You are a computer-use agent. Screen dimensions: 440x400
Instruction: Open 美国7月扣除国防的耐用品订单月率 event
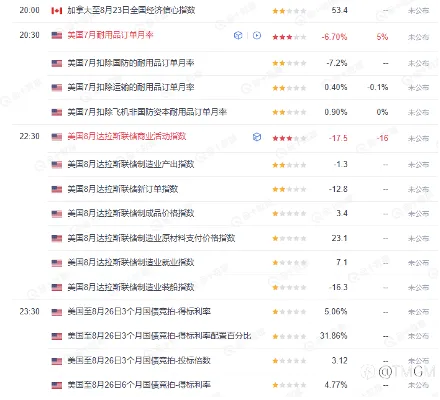131,63
